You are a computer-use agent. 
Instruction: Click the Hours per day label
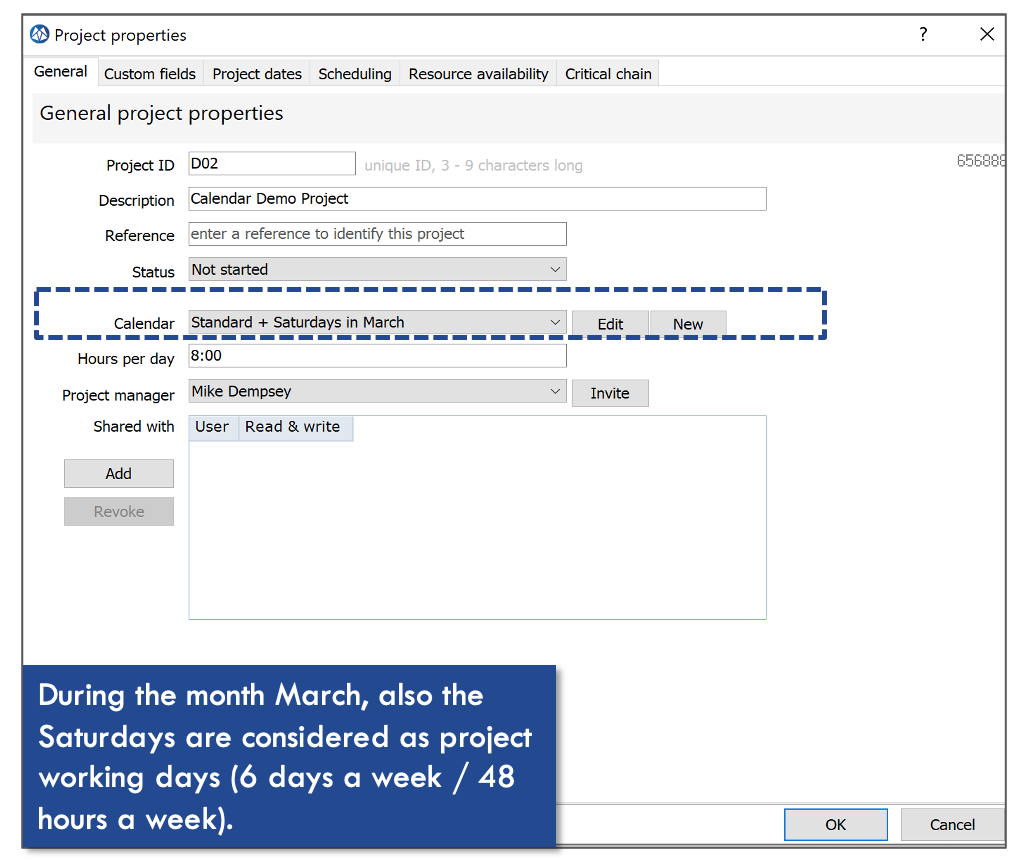tap(126, 359)
